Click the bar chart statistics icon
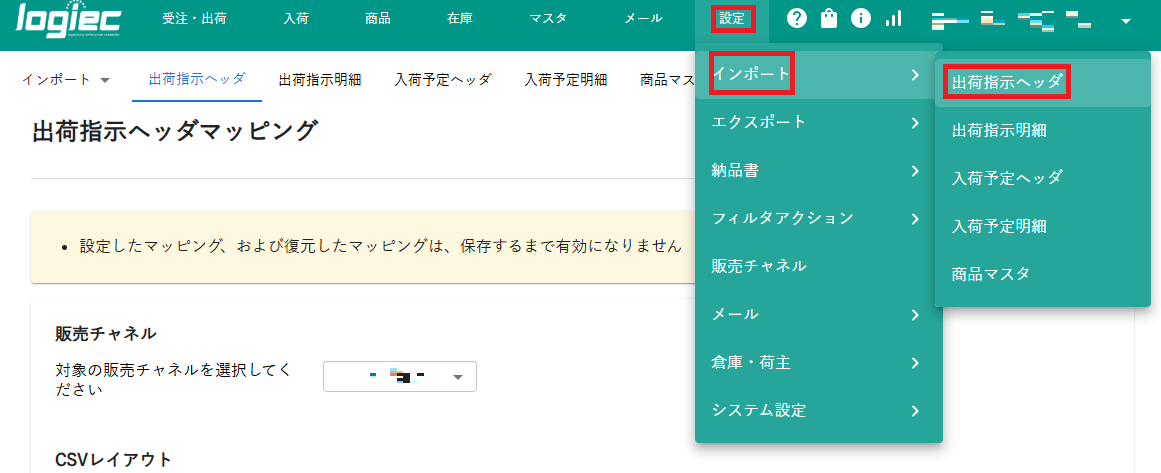The image size is (1161, 473). (x=894, y=19)
